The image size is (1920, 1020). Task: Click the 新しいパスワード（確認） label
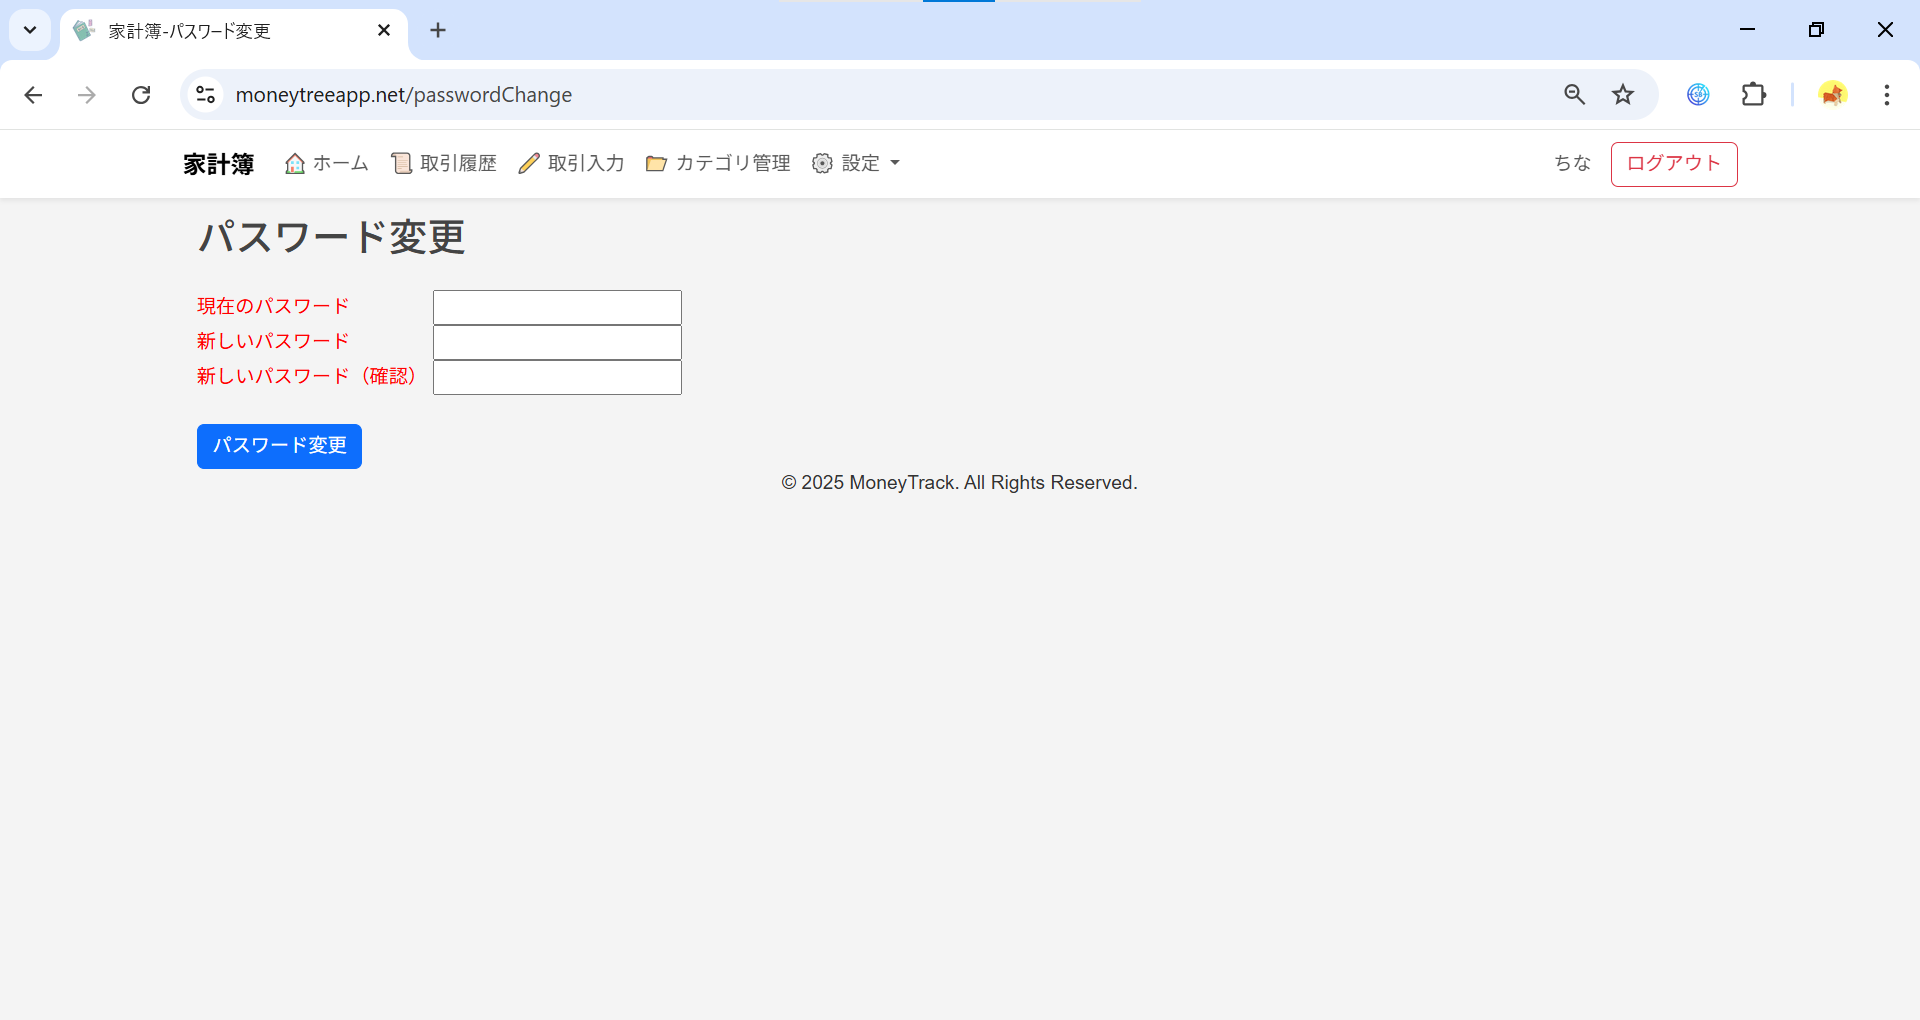tap(307, 376)
